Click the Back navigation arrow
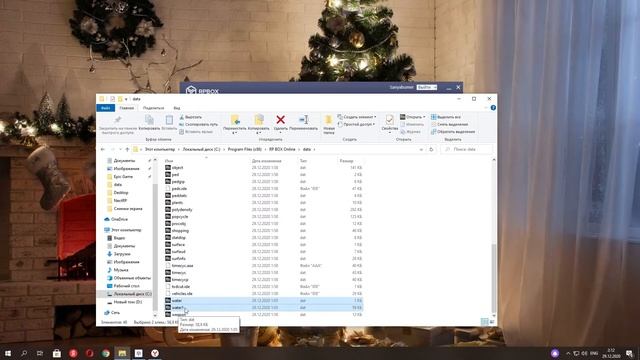640x360 pixels. [x=103, y=149]
